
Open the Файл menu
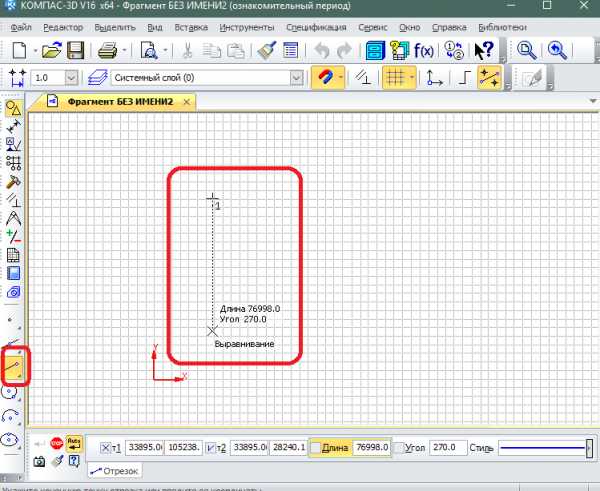(21, 28)
